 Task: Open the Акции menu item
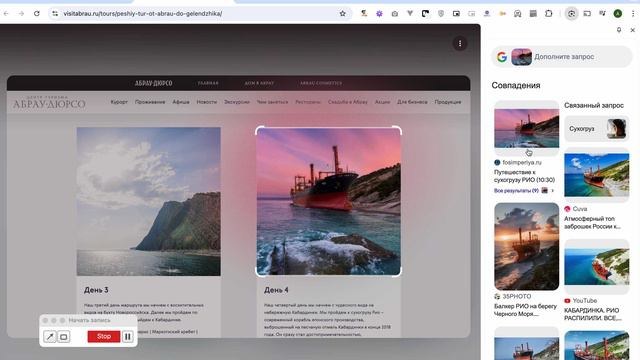click(382, 102)
